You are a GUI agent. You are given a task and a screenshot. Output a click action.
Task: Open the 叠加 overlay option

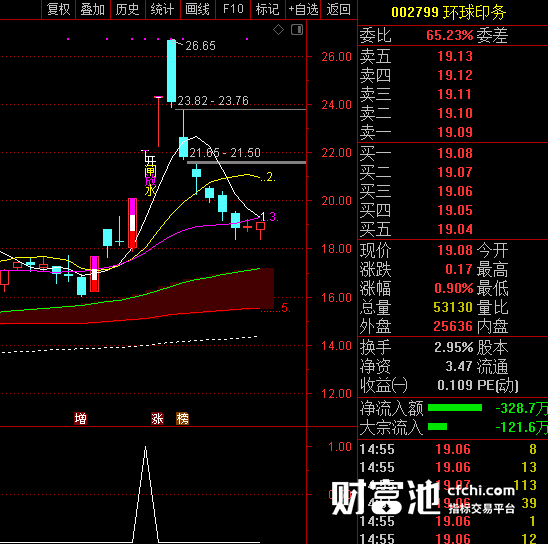click(x=93, y=9)
